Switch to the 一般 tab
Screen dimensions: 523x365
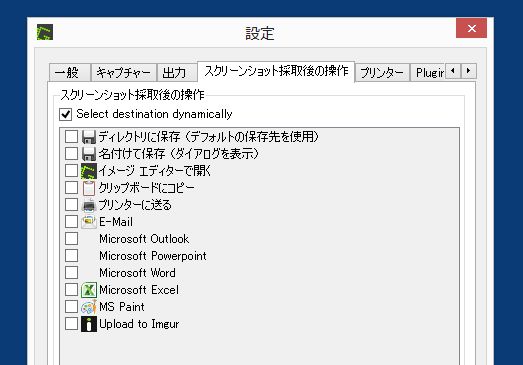(70, 72)
